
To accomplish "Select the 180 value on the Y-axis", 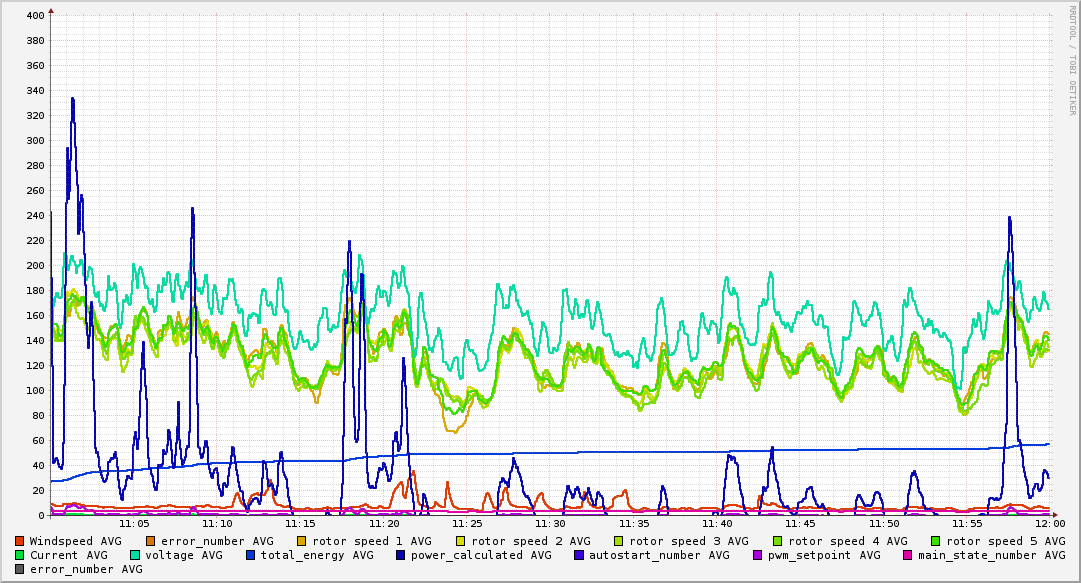I will [x=35, y=291].
